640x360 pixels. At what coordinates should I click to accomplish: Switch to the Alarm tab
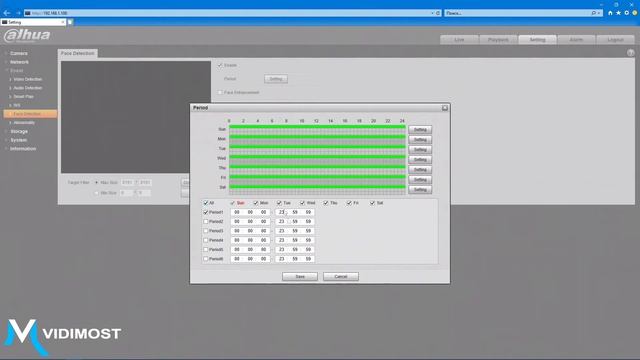click(x=576, y=40)
